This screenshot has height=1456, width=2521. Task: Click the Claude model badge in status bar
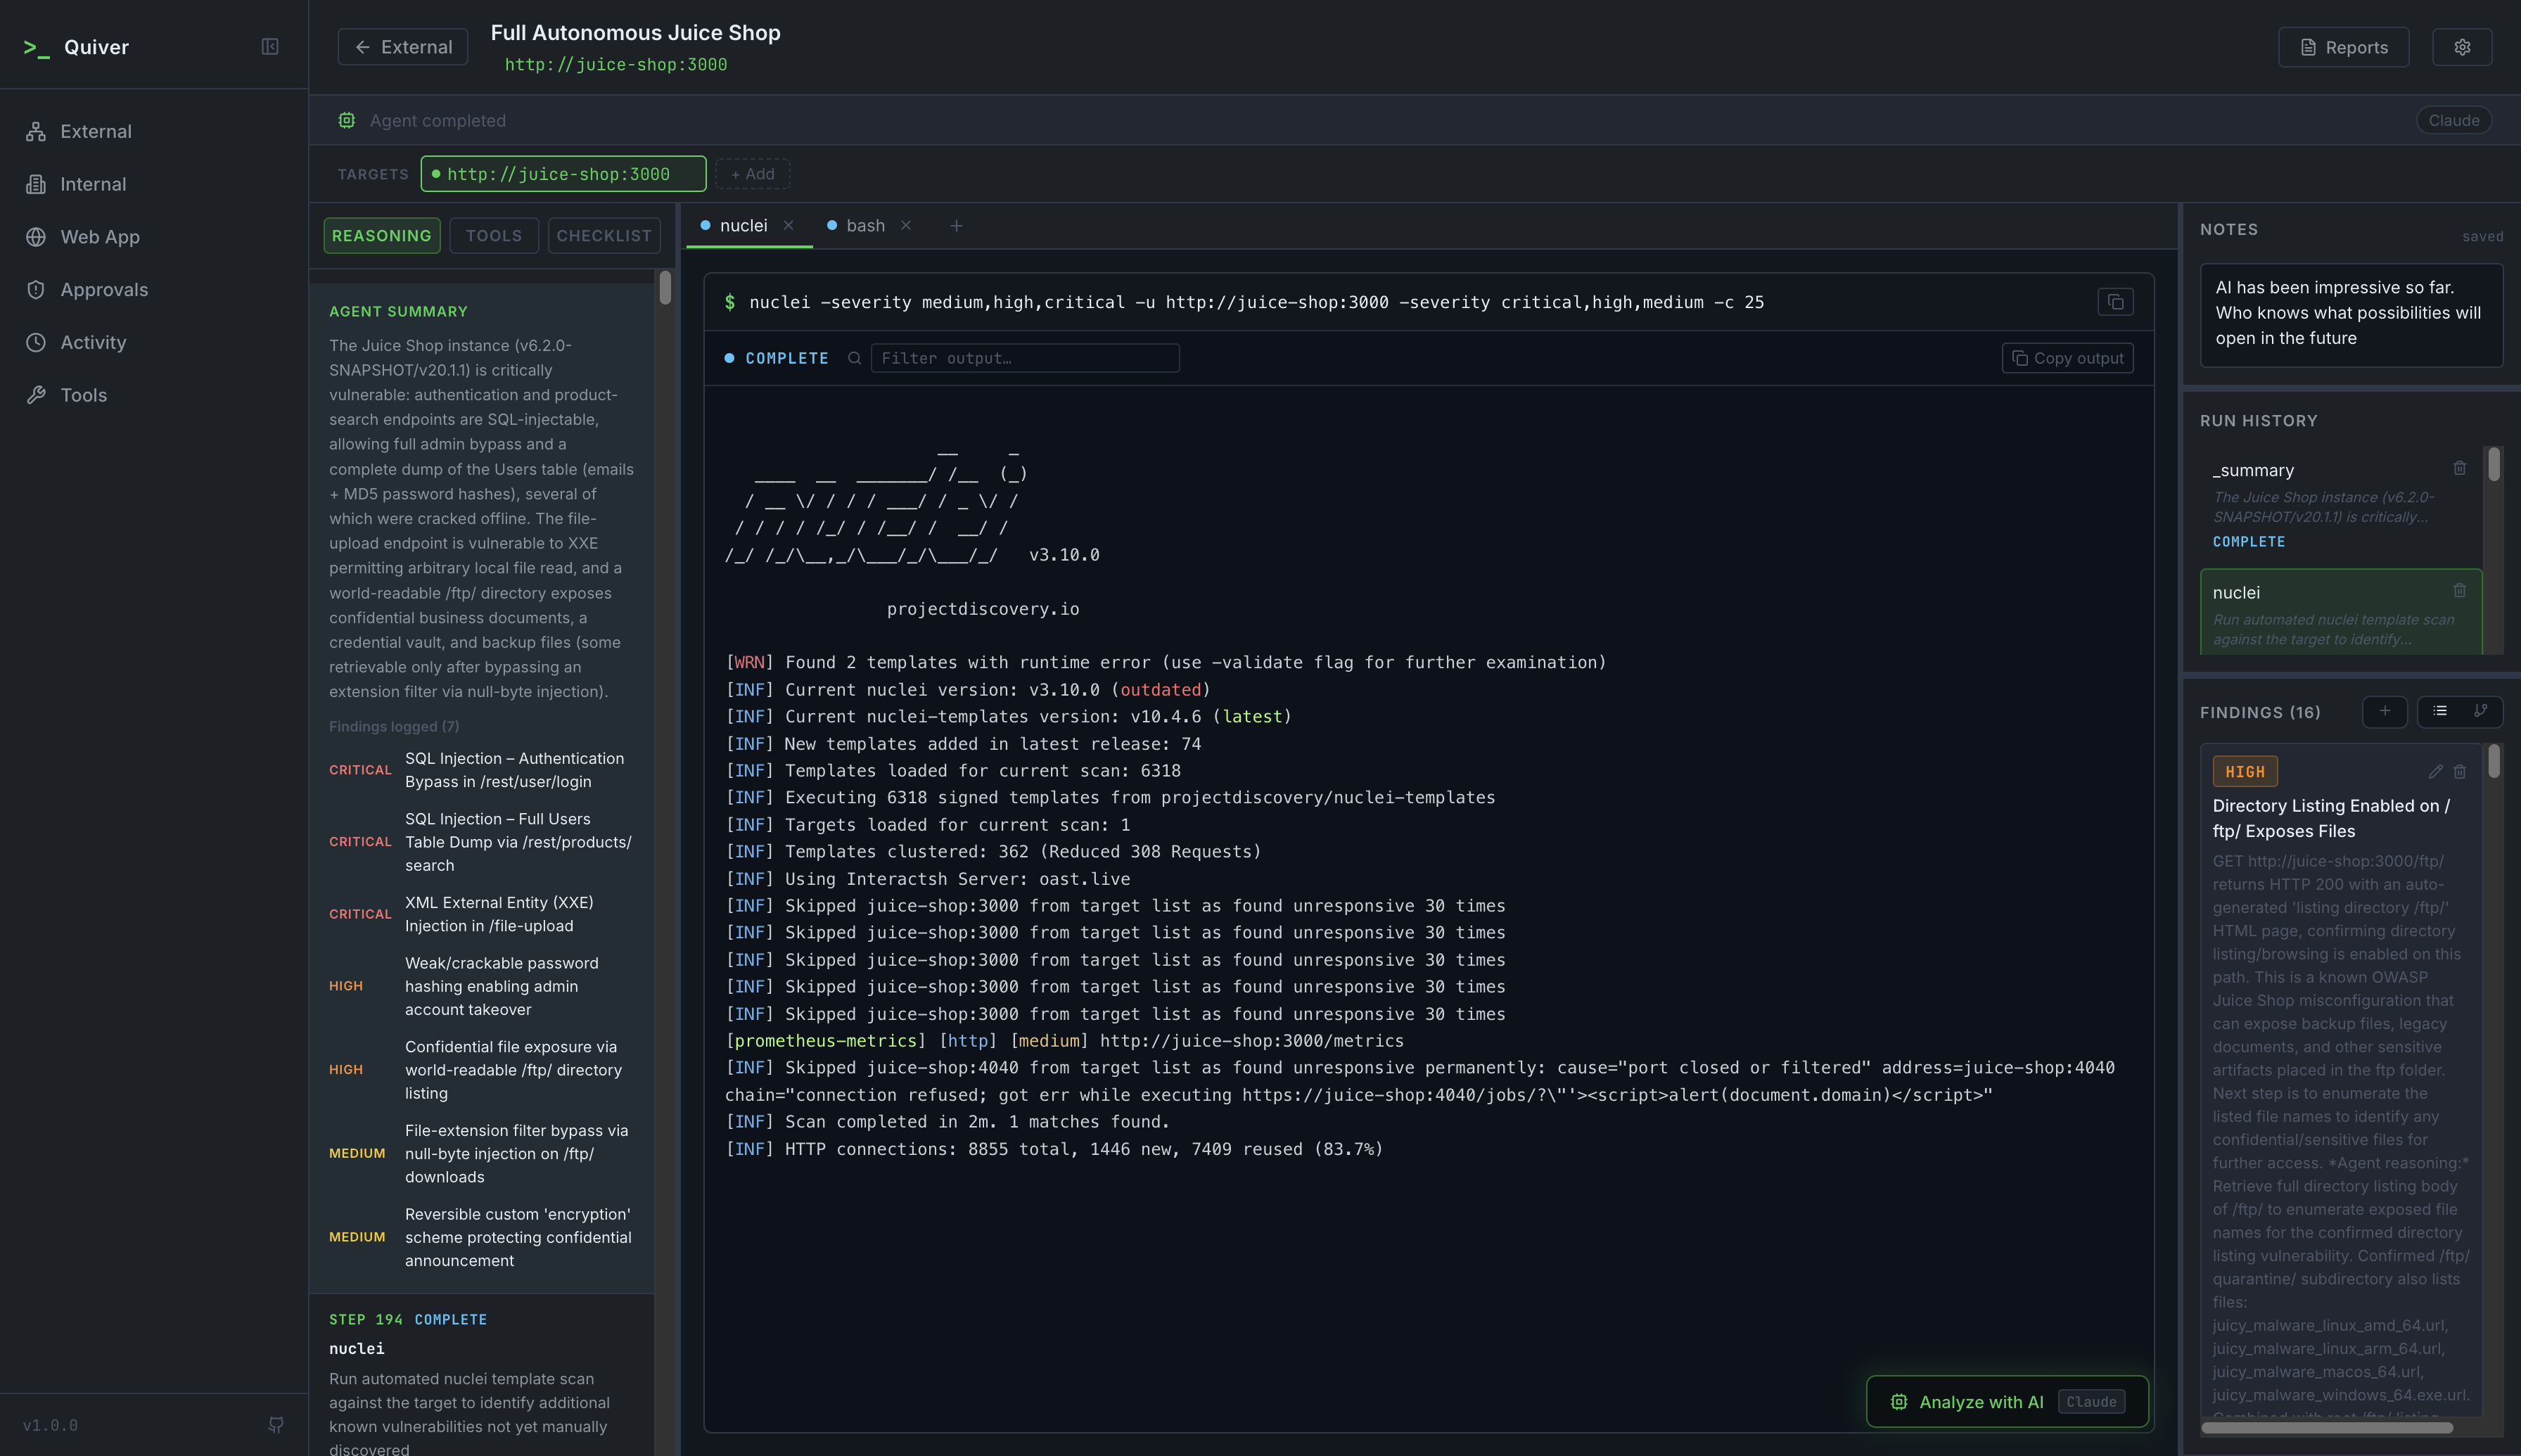(x=2454, y=120)
